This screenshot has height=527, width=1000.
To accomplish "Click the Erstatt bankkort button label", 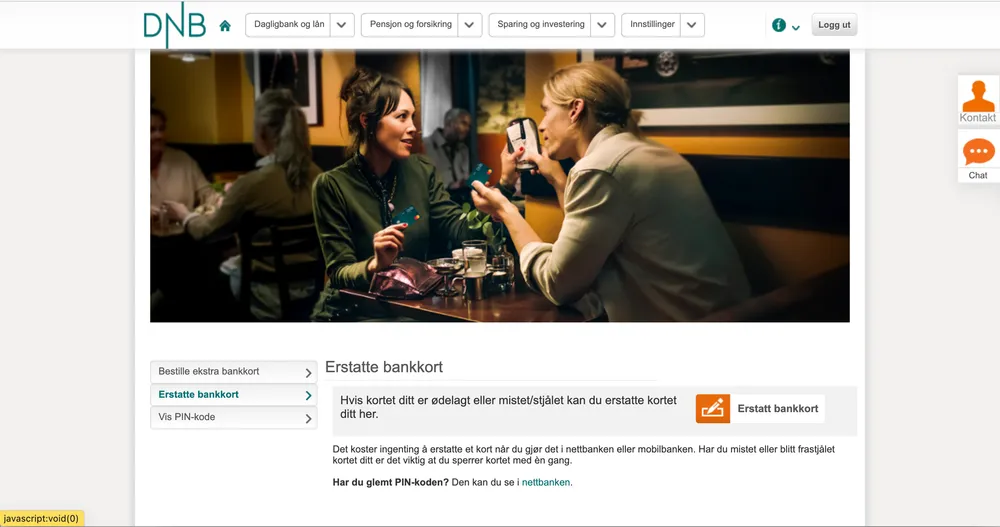I will (x=777, y=408).
